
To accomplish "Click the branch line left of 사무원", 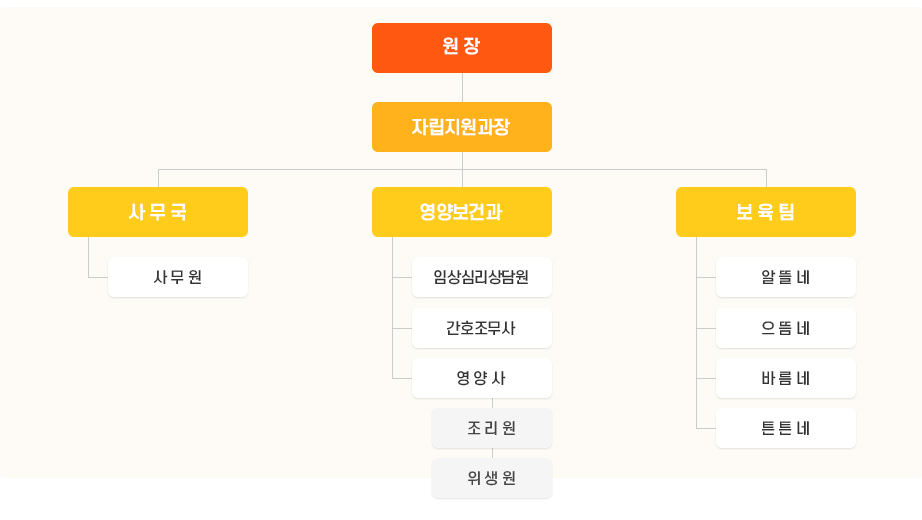I will tap(98, 277).
